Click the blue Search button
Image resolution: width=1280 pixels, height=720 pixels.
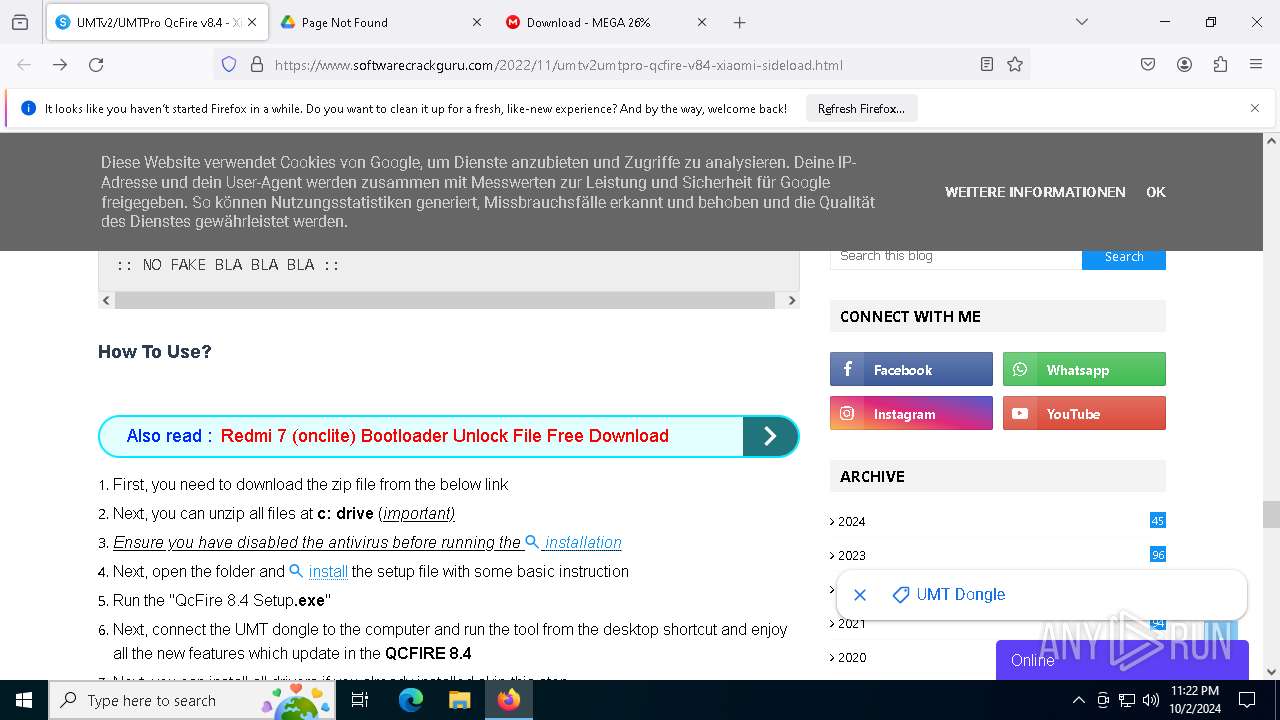coord(1124,257)
